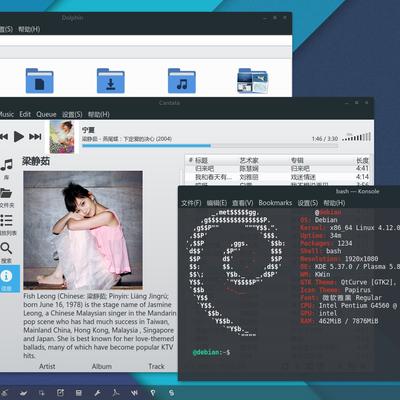400x400 pixels.
Task: Open the PDF reader taskbar icon
Action: (116, 393)
